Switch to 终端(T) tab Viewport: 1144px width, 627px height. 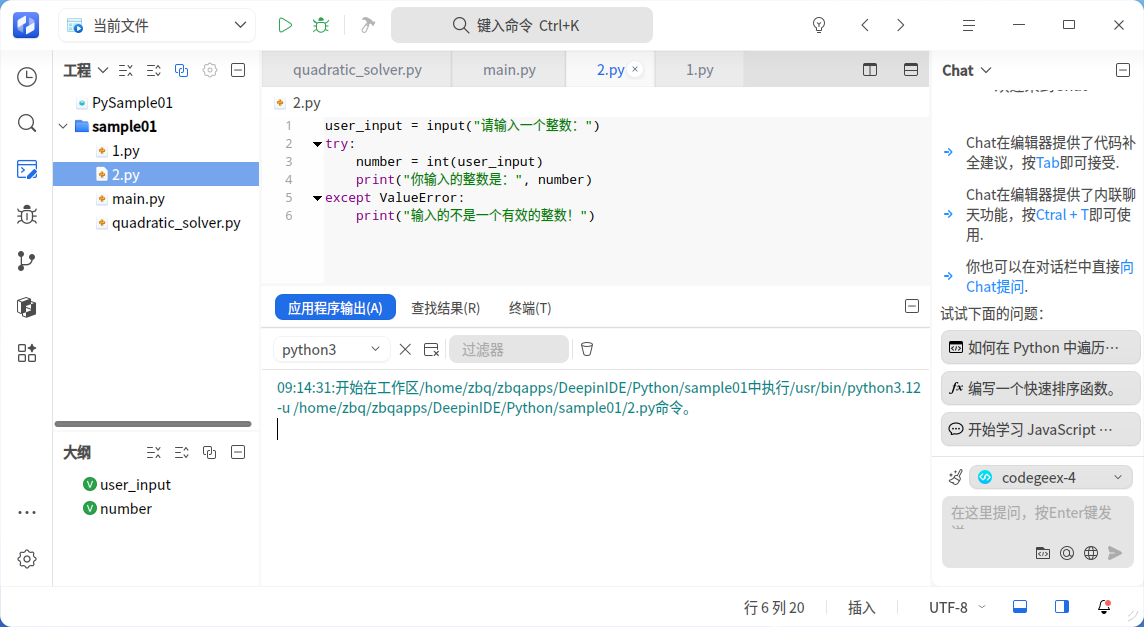pyautogui.click(x=530, y=308)
